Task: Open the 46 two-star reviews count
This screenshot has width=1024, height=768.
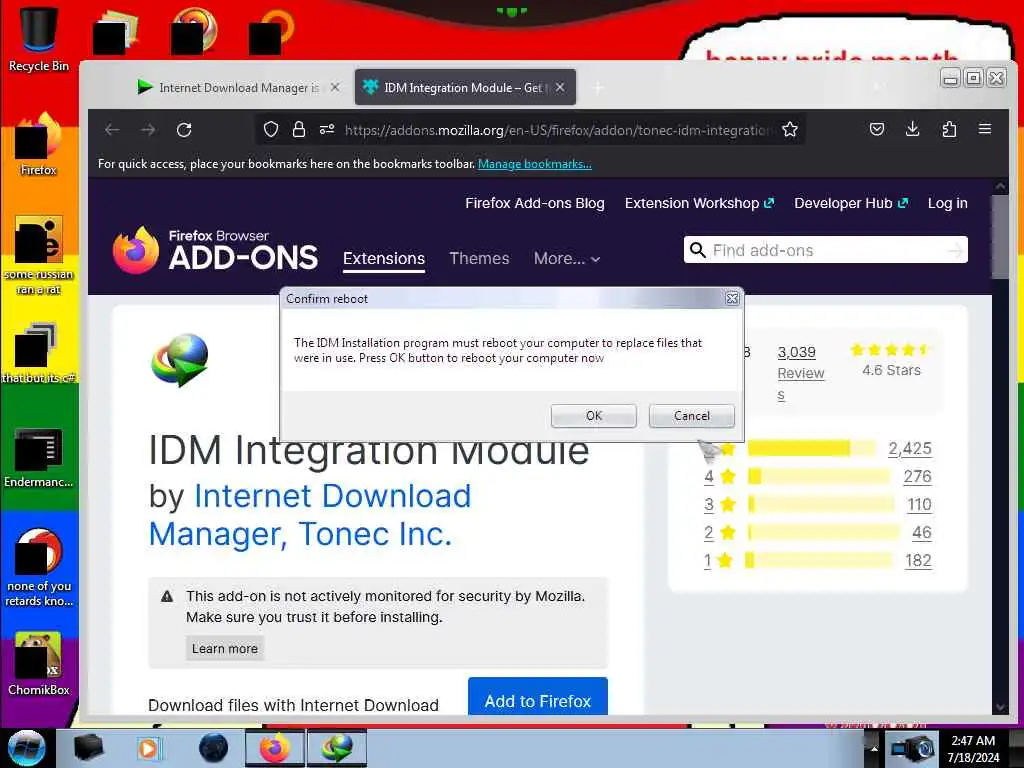Action: (x=921, y=533)
